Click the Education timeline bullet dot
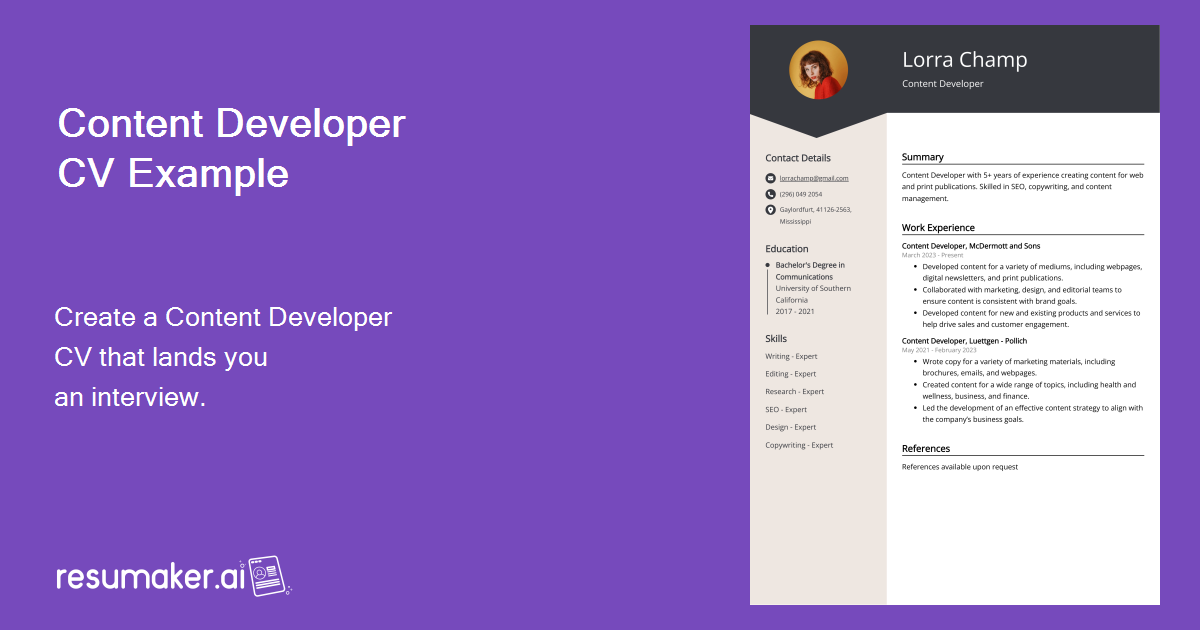 click(767, 265)
